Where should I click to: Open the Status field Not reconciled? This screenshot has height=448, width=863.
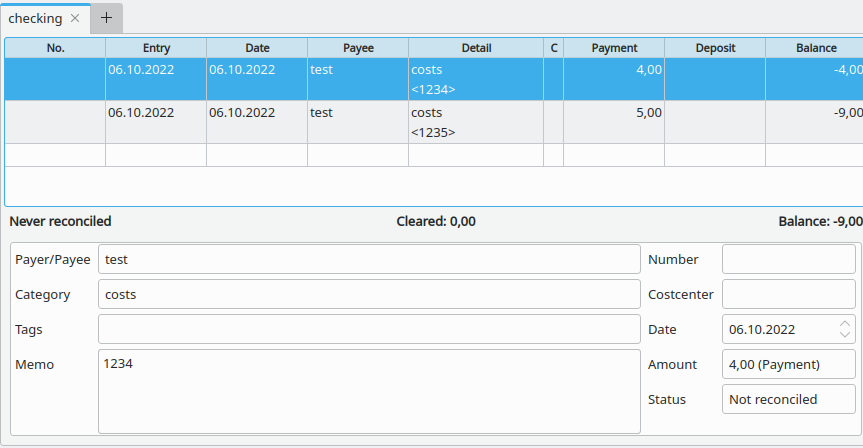point(788,399)
